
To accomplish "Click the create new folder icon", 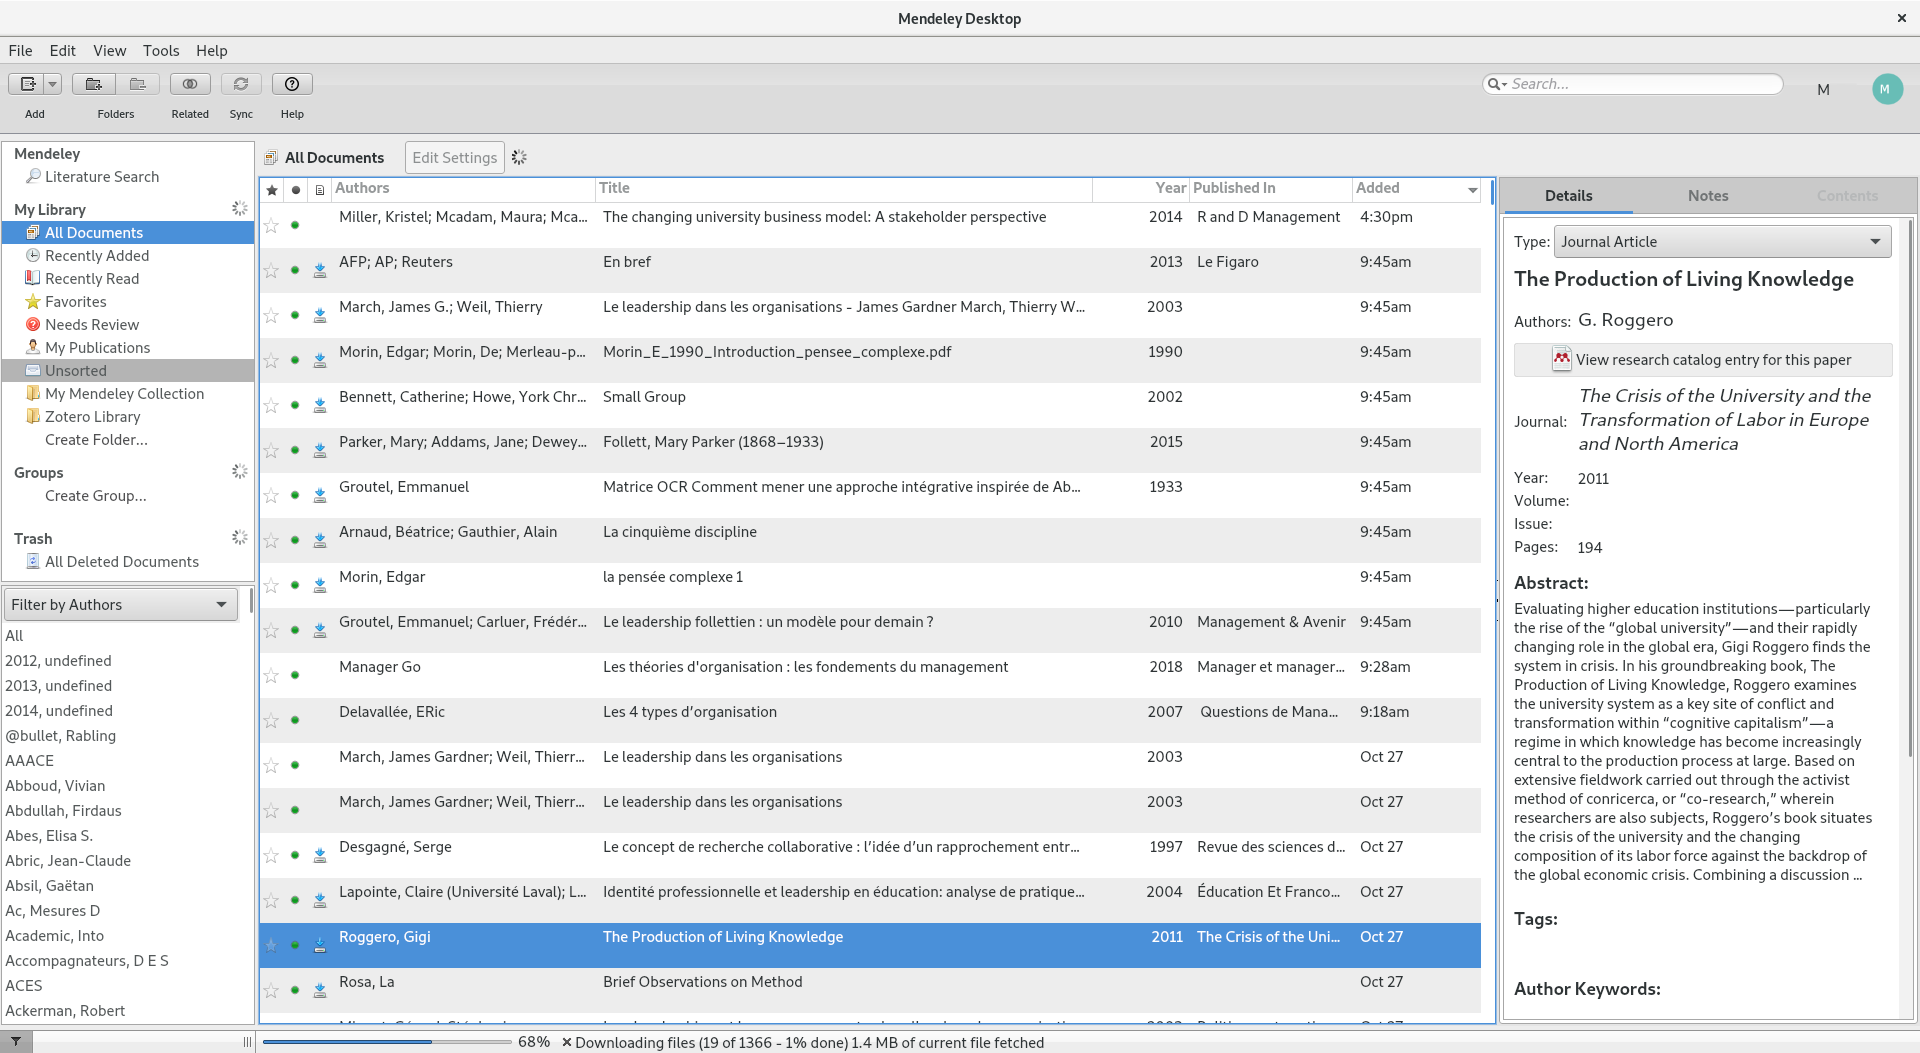I will coord(94,84).
